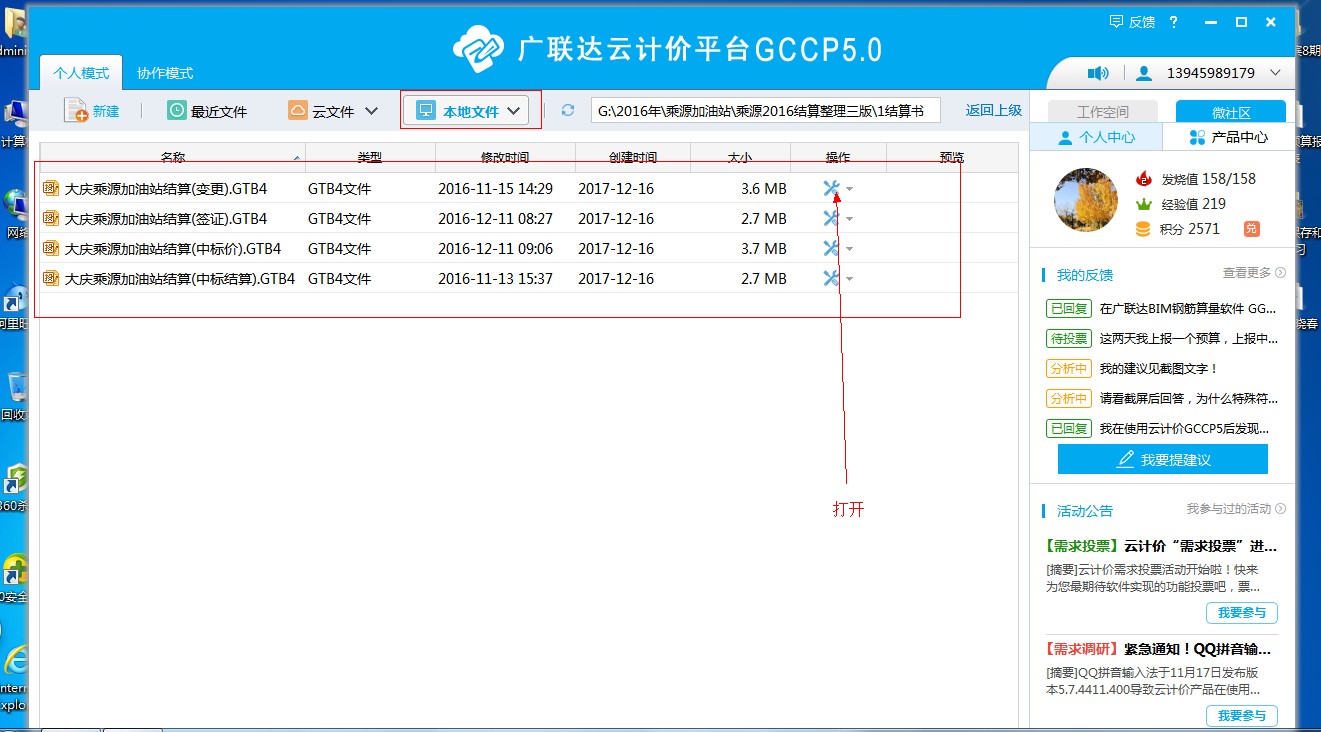
Task: Click tools icon for 大庆乘源加油站结算(中标结算).GTB4
Action: click(830, 278)
